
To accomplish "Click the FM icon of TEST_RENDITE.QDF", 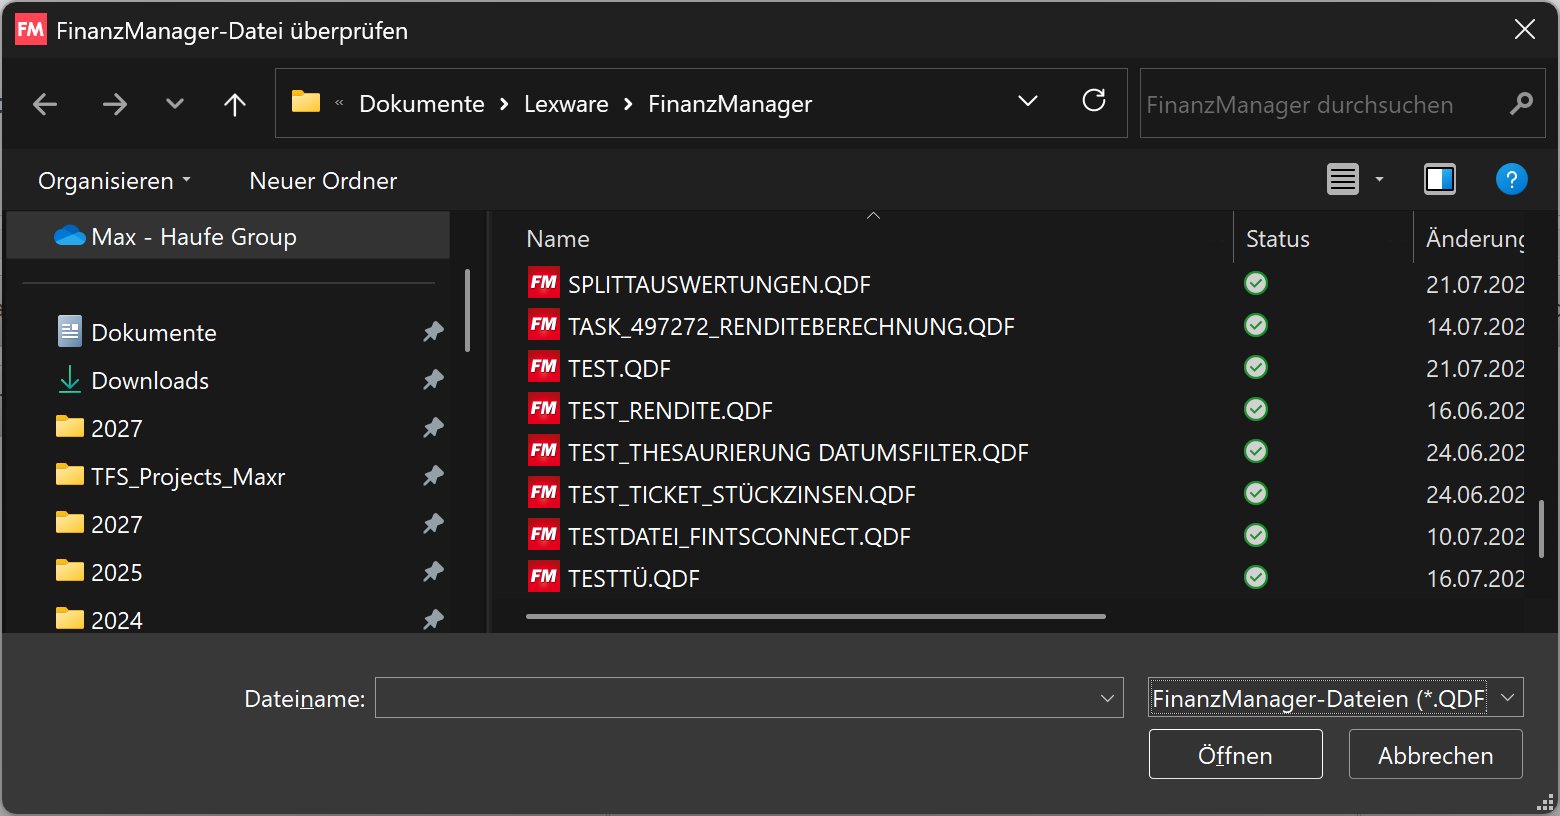I will [543, 410].
